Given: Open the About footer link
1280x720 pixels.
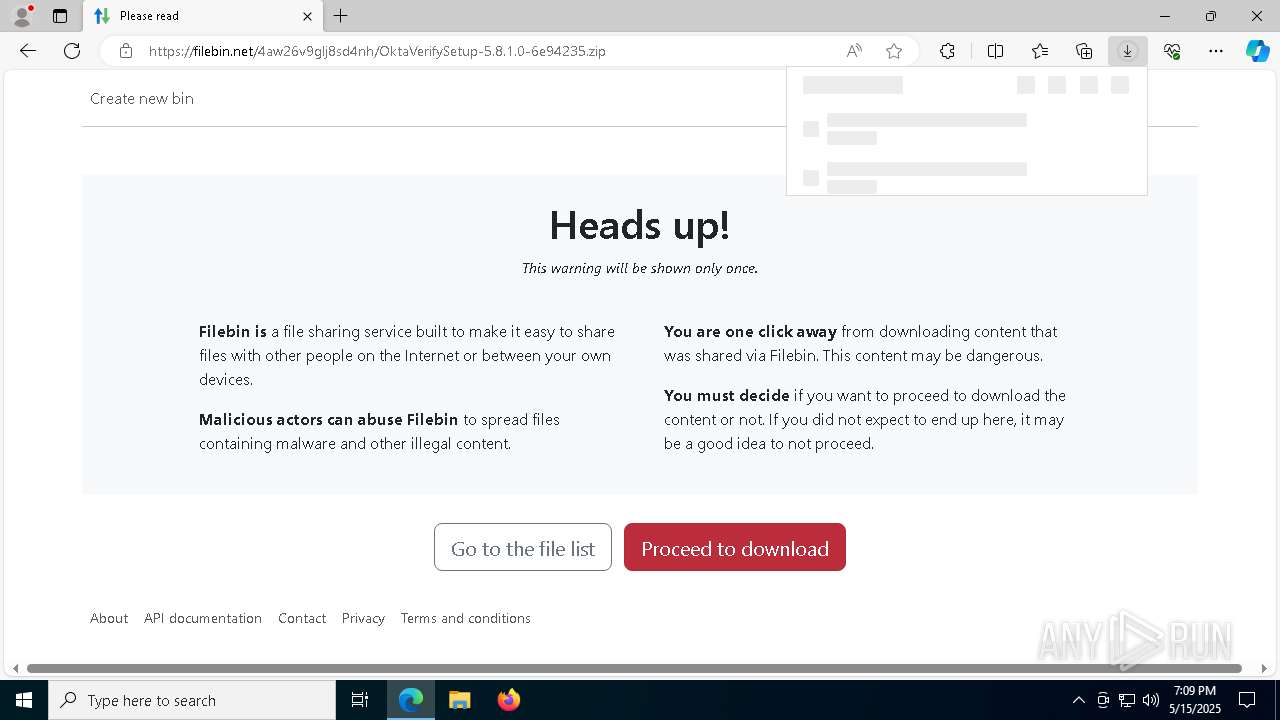Looking at the screenshot, I should pos(109,618).
